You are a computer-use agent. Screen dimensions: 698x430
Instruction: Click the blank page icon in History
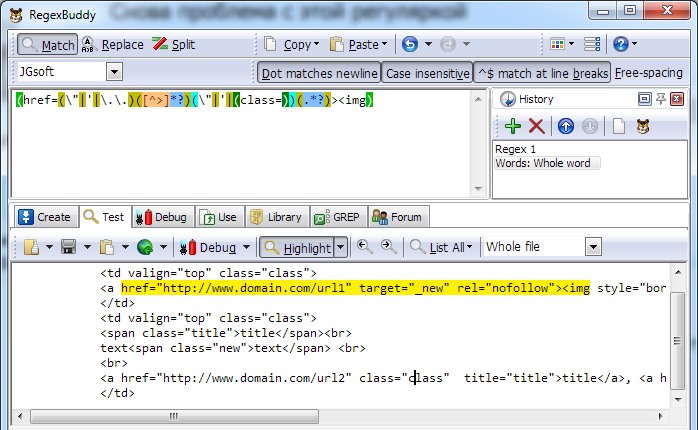click(x=619, y=126)
